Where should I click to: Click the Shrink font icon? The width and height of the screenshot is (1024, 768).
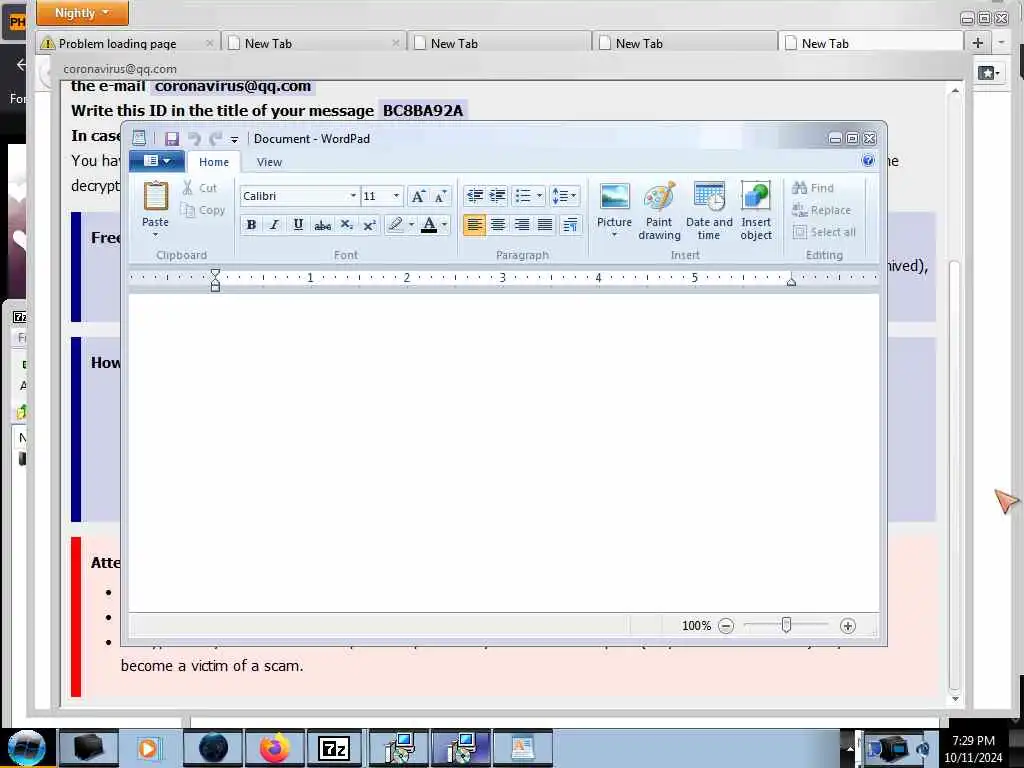441,196
